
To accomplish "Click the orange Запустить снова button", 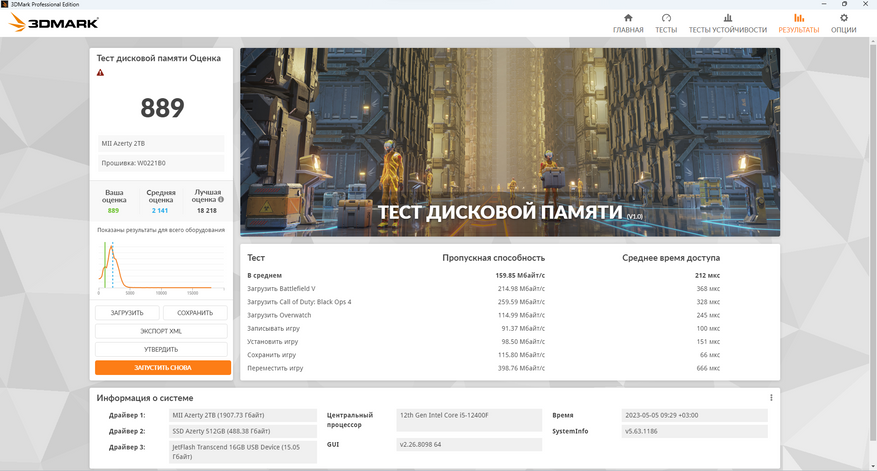I will coord(163,368).
